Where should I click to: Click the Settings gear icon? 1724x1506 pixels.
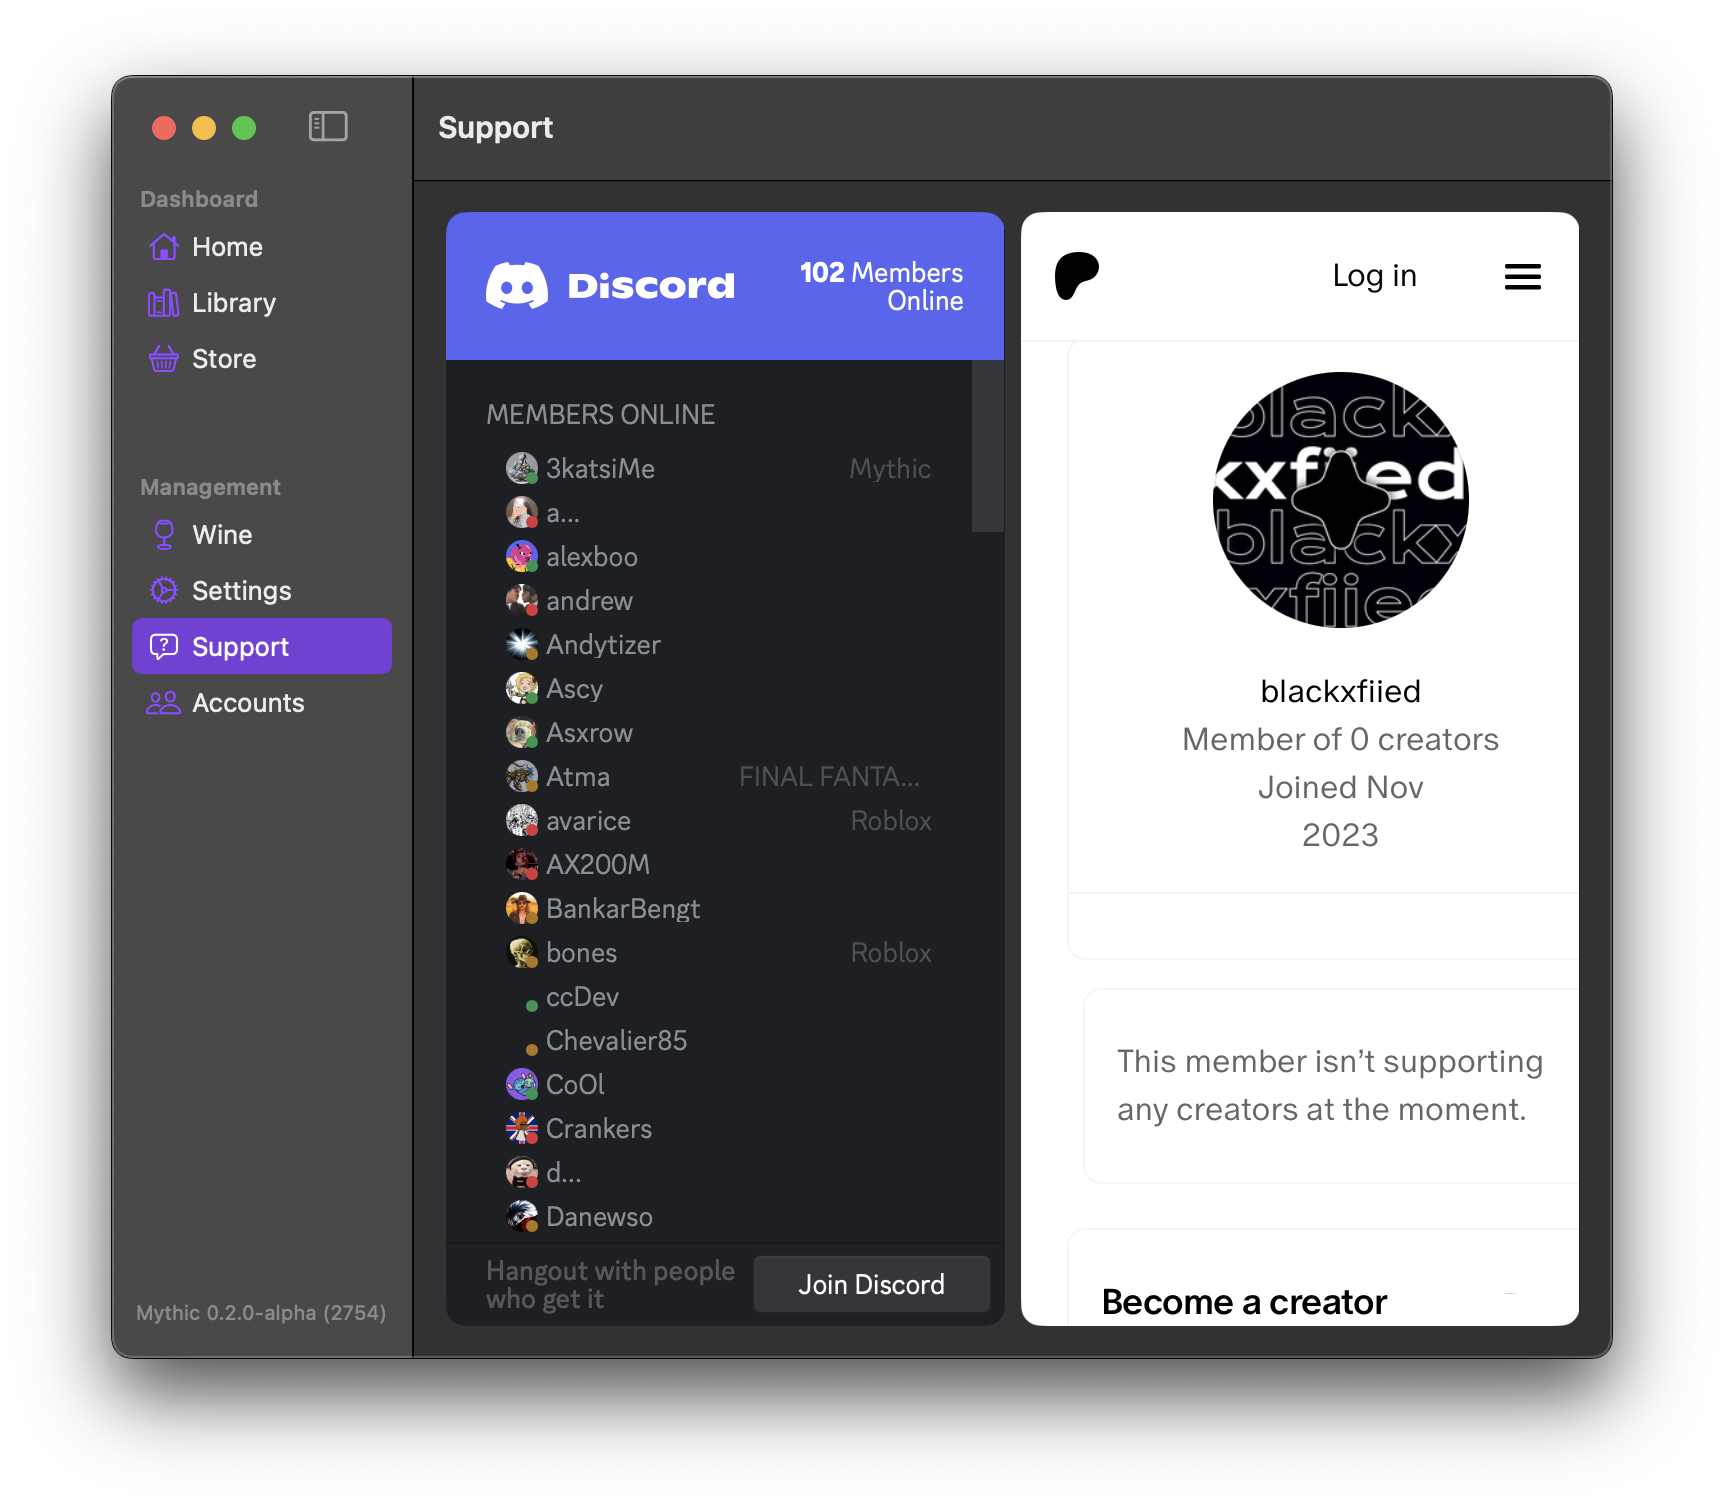click(164, 591)
